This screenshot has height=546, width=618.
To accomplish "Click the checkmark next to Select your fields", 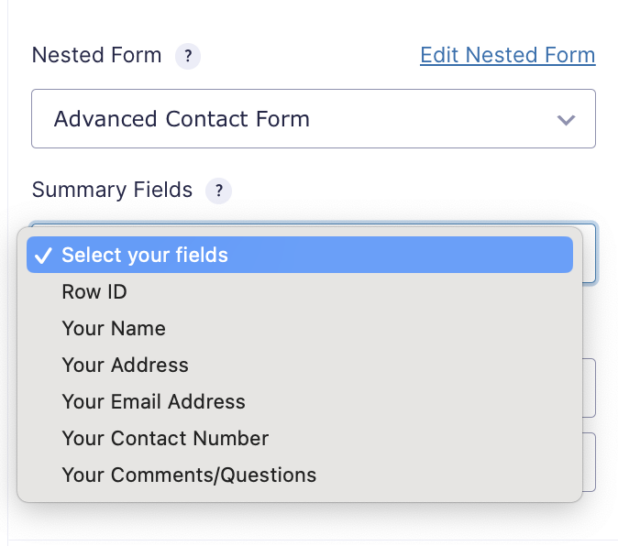I will tap(43, 255).
